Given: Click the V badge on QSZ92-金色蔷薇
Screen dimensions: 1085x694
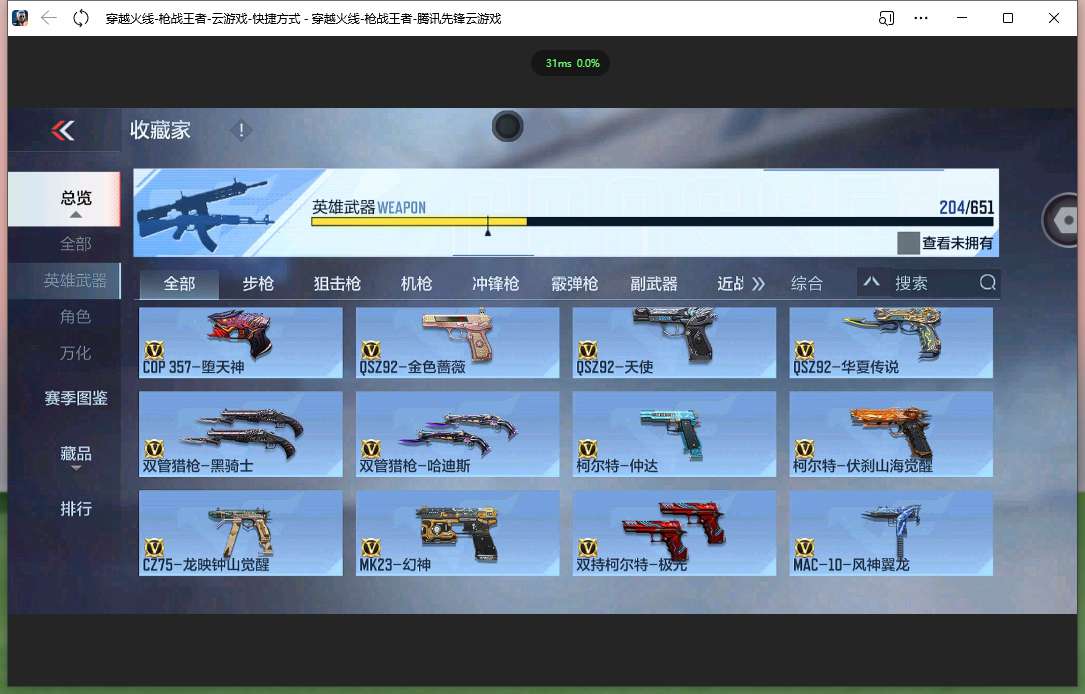Looking at the screenshot, I should [x=371, y=349].
